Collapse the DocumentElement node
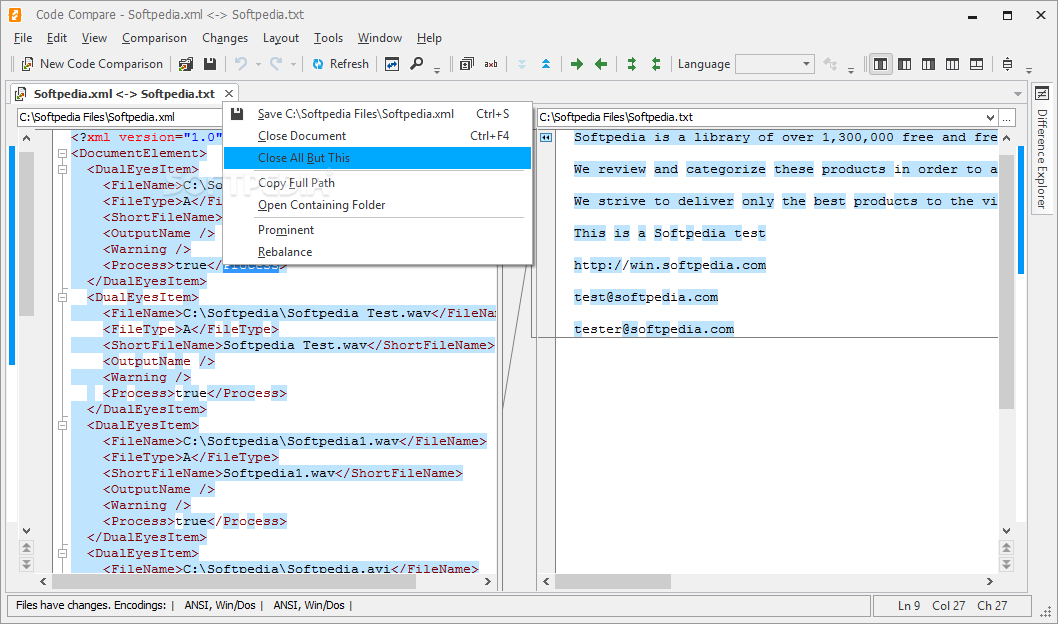This screenshot has width=1058, height=624. coord(62,153)
